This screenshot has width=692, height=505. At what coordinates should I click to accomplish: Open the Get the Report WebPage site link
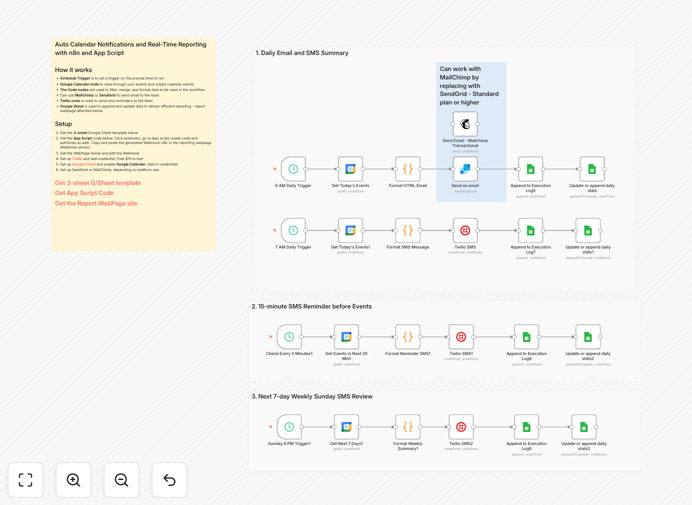pyautogui.click(x=96, y=204)
